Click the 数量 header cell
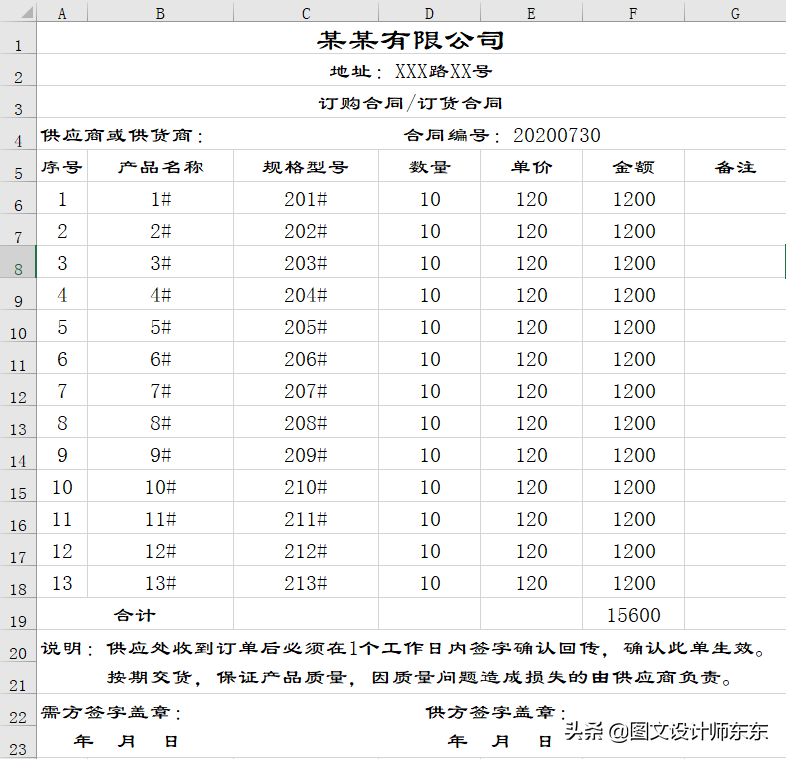The height and width of the screenshot is (759, 786). (x=430, y=166)
